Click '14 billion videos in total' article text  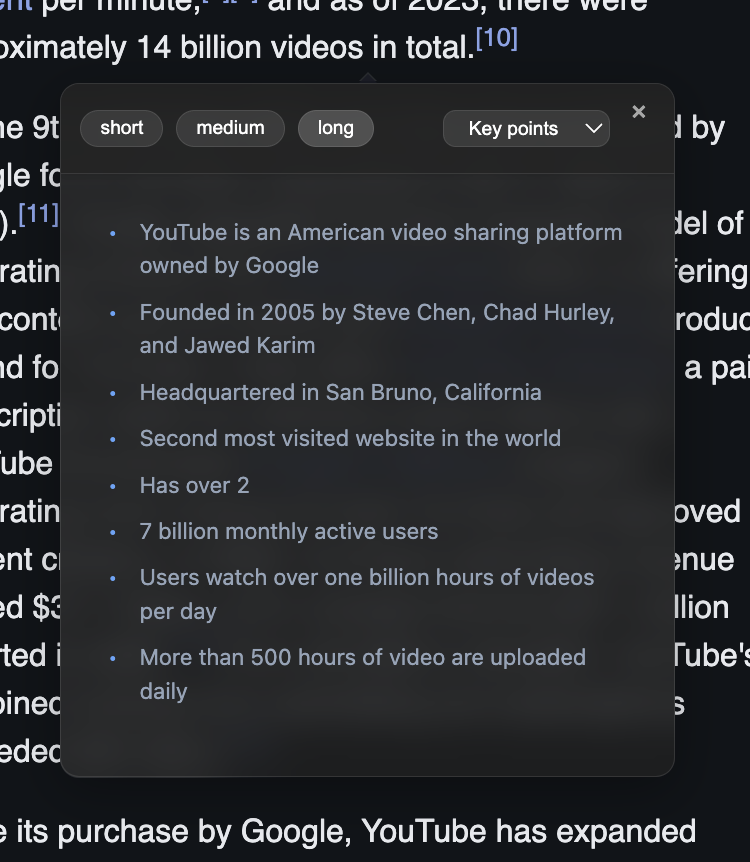coord(305,47)
